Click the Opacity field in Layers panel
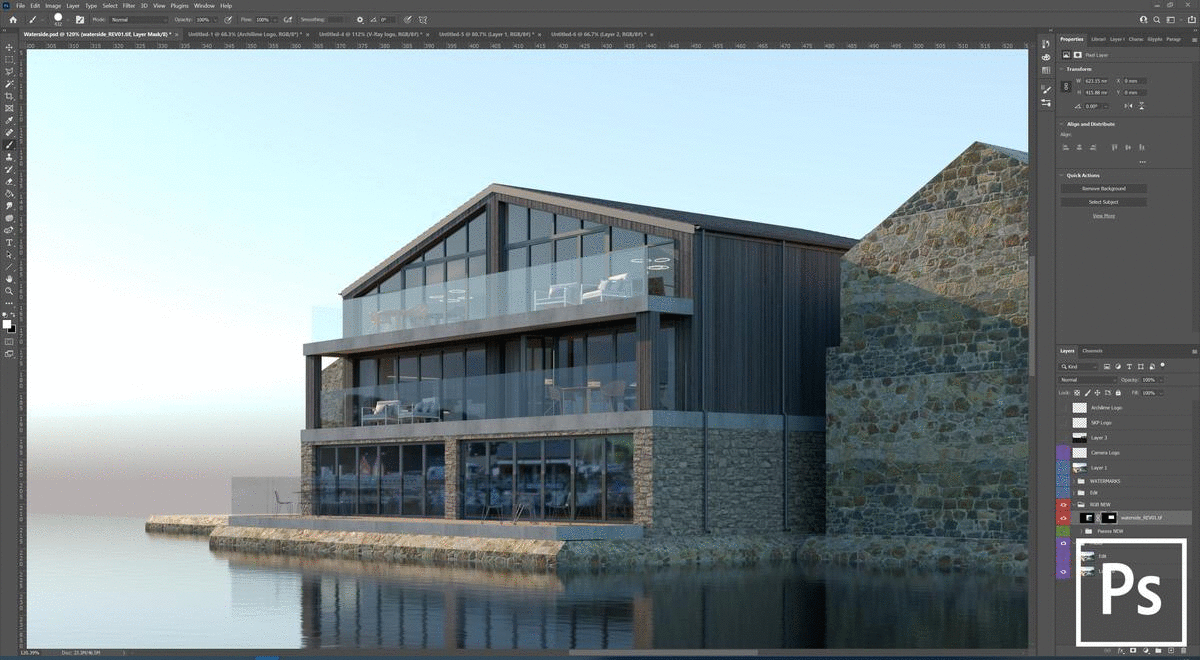 (1148, 380)
